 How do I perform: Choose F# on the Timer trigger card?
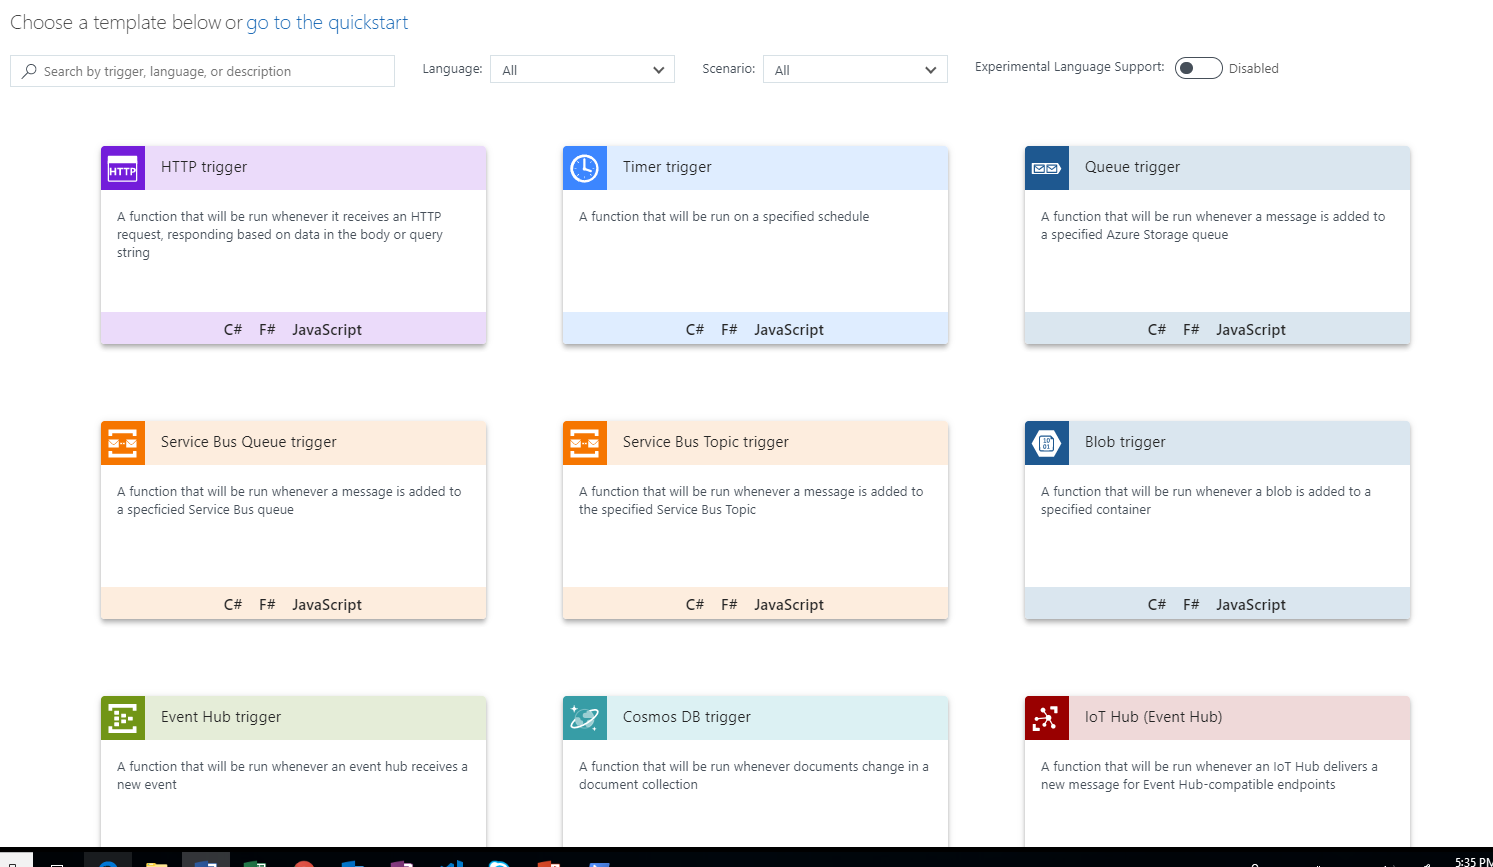(729, 329)
